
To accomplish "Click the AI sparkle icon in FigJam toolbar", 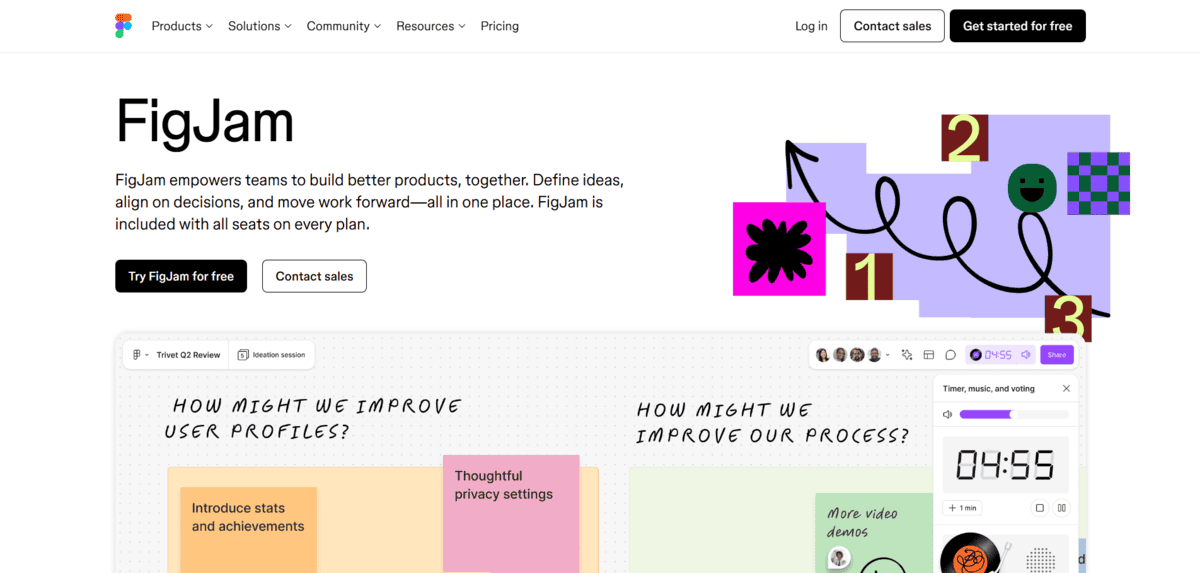I will click(907, 355).
